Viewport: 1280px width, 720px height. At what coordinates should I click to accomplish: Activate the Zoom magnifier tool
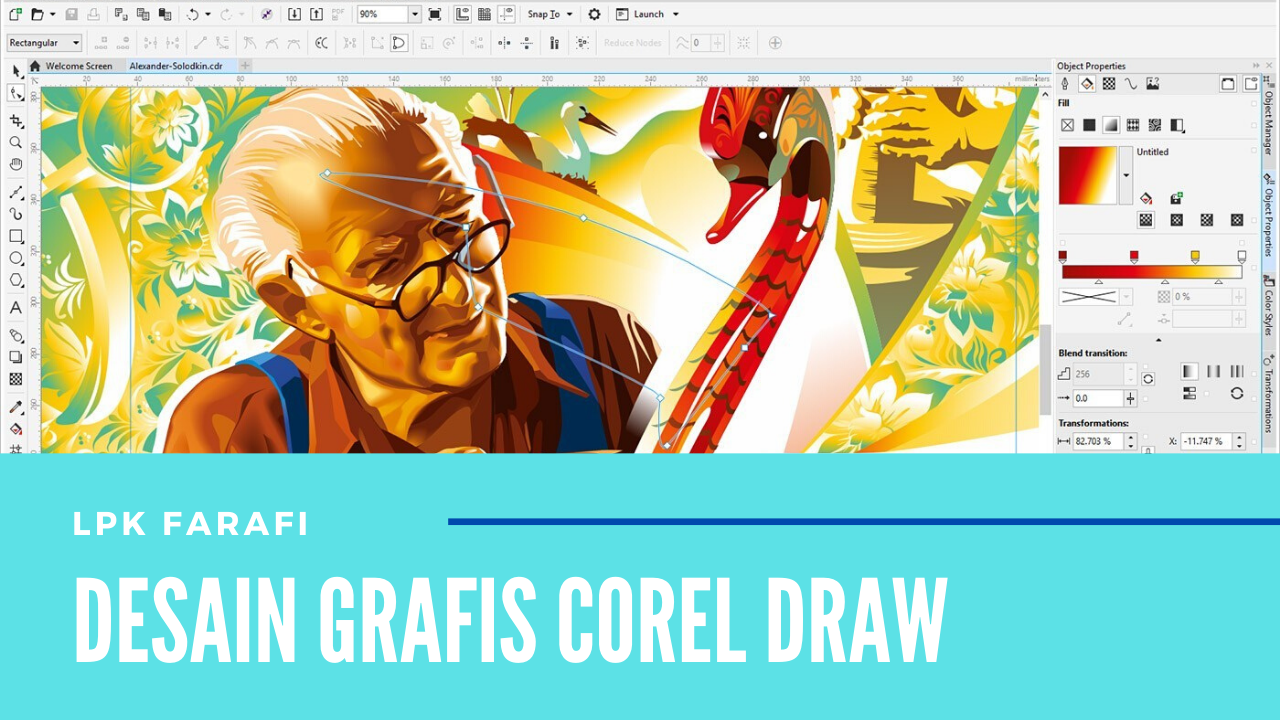[x=16, y=143]
